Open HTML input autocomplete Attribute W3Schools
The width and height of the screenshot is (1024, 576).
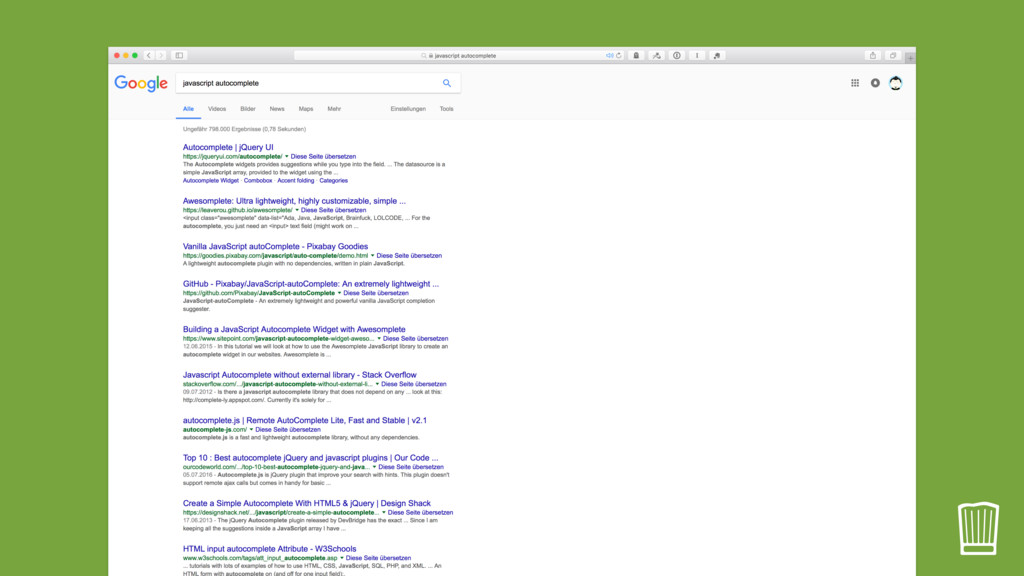269,549
